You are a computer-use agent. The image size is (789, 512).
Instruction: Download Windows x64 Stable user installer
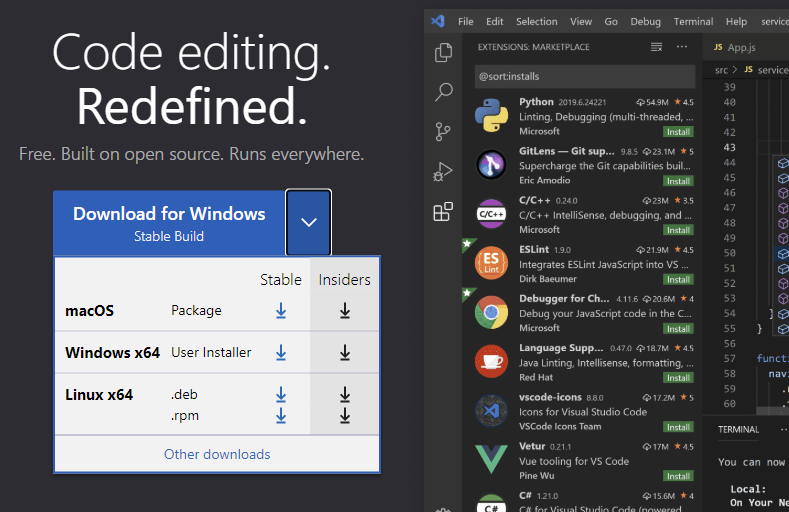(x=281, y=353)
